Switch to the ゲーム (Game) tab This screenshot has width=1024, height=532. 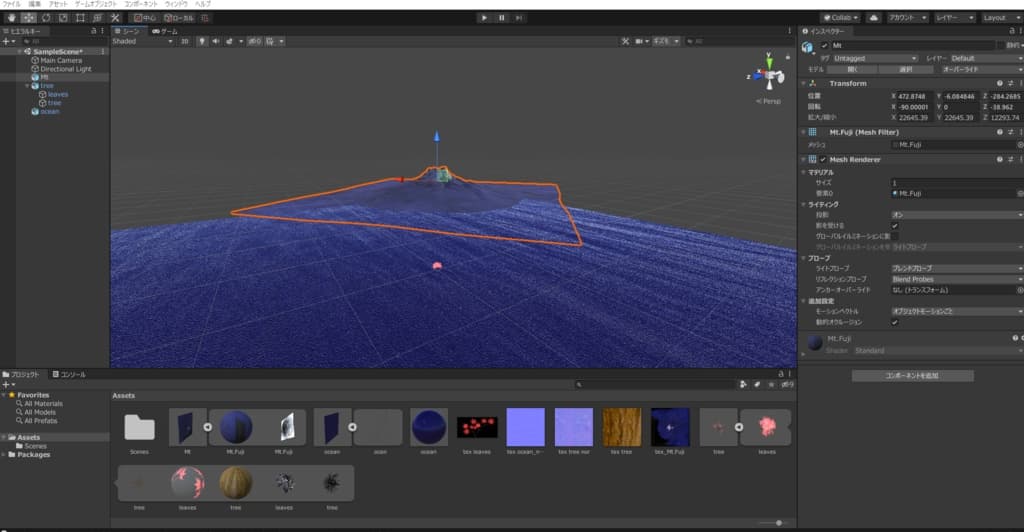tap(165, 31)
